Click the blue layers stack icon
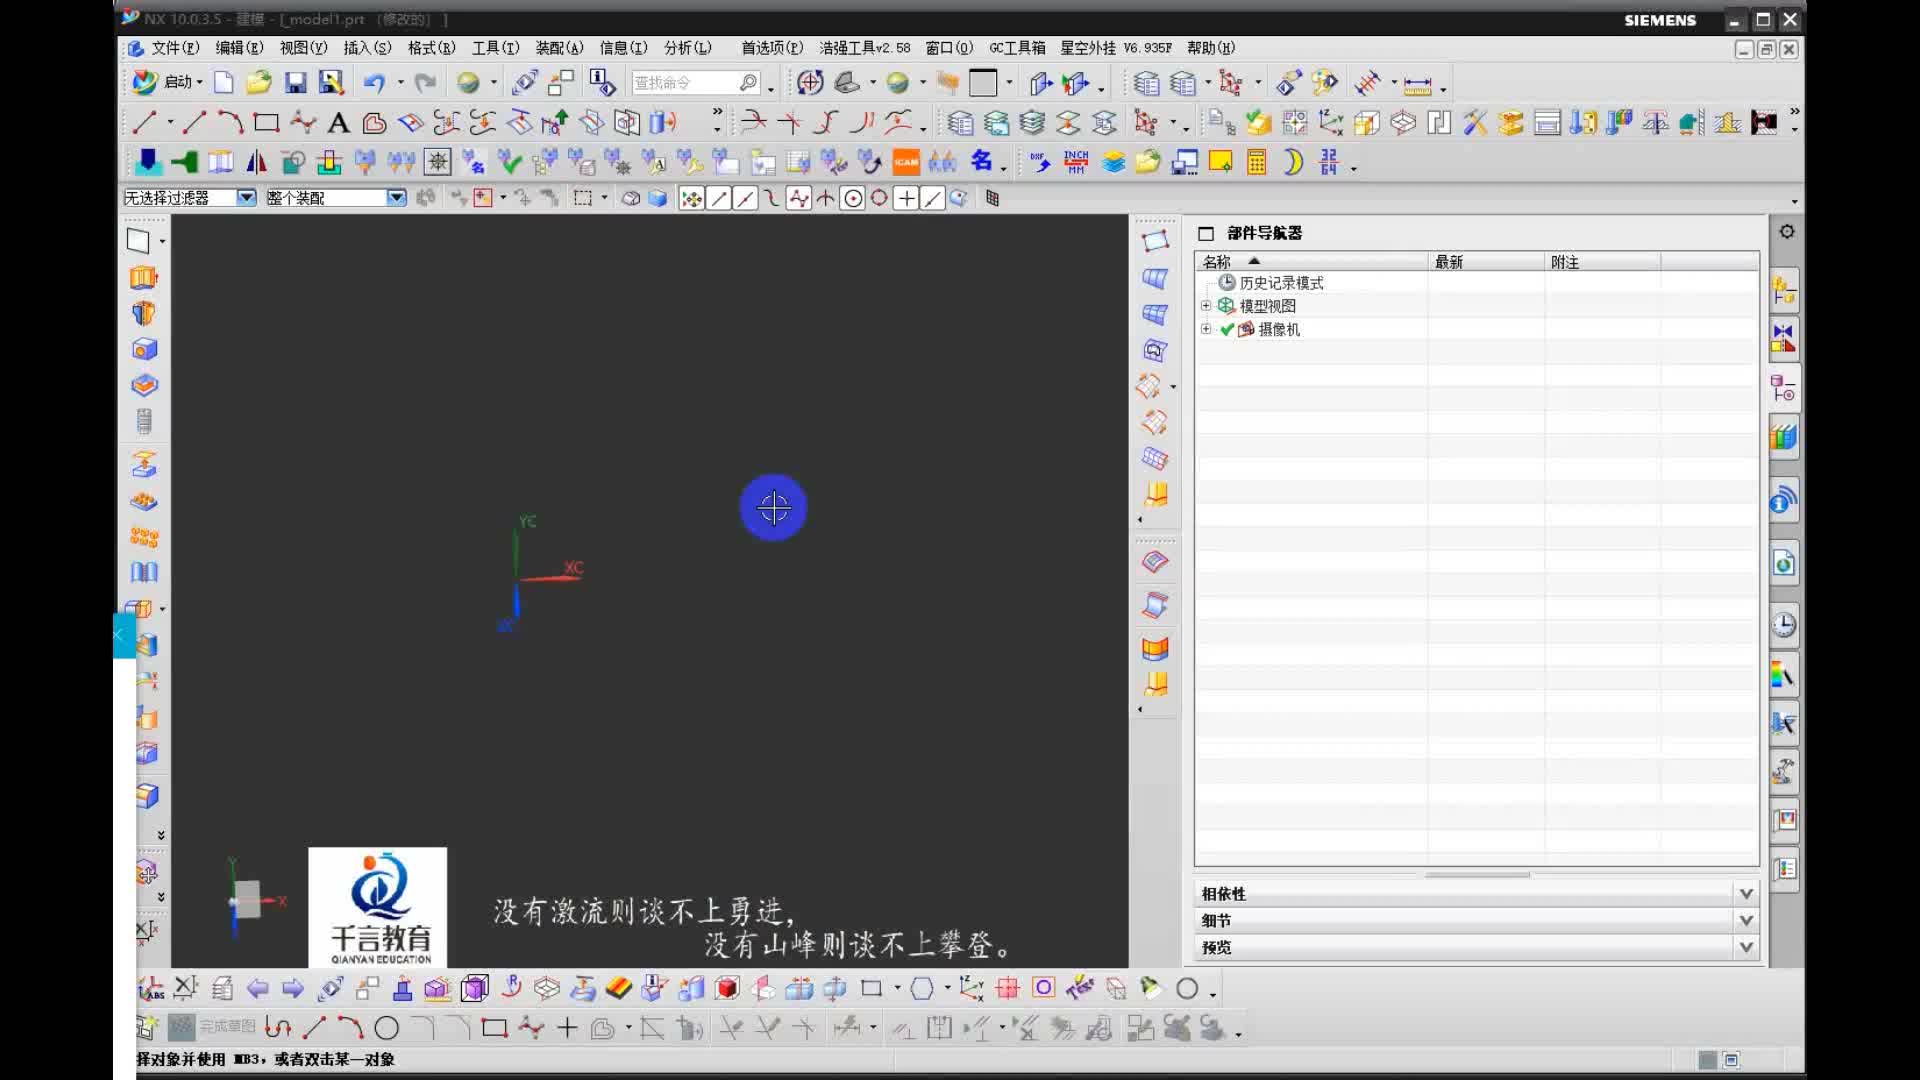Viewport: 1920px width, 1080px height. (x=1113, y=162)
